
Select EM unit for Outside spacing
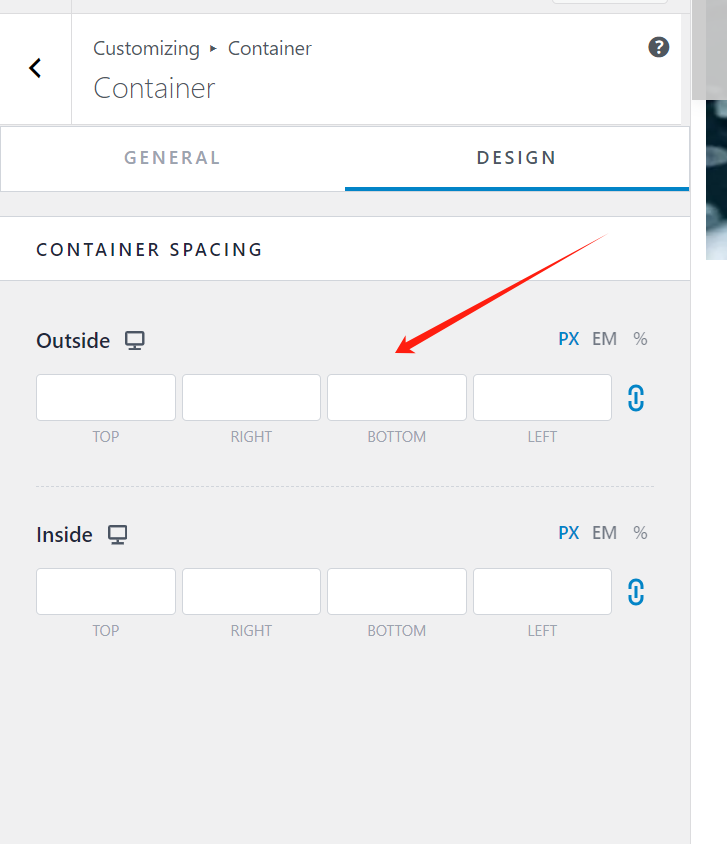[604, 339]
